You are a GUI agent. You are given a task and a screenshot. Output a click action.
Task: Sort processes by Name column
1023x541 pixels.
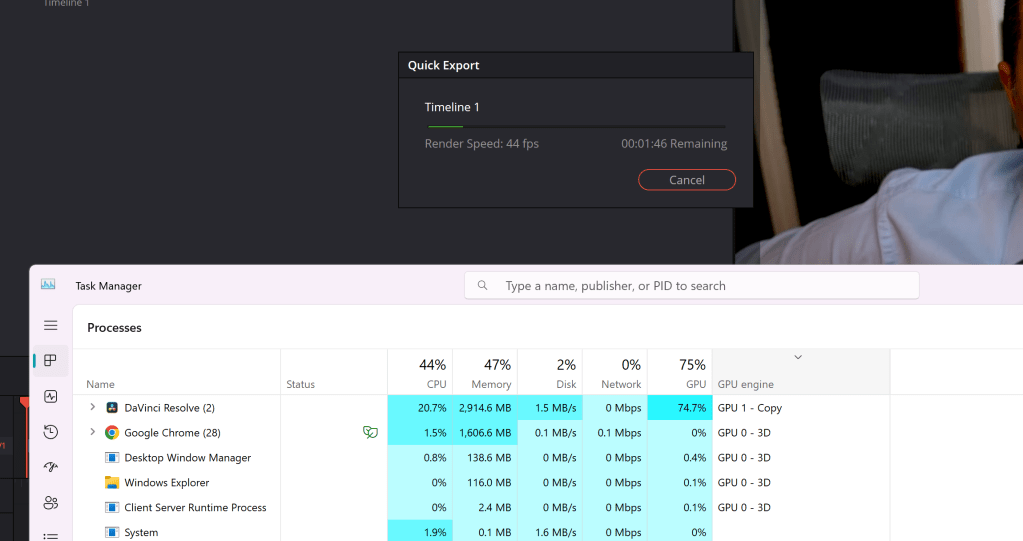point(100,384)
